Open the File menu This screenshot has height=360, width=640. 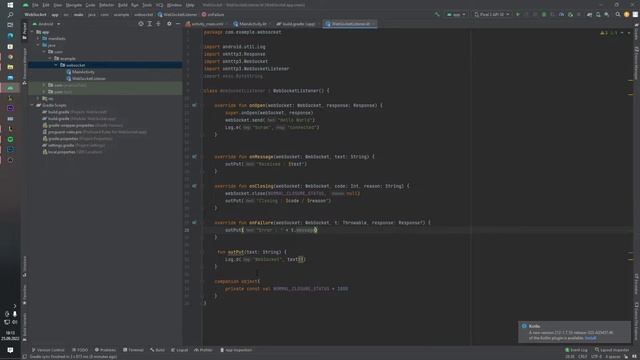pos(35,5)
